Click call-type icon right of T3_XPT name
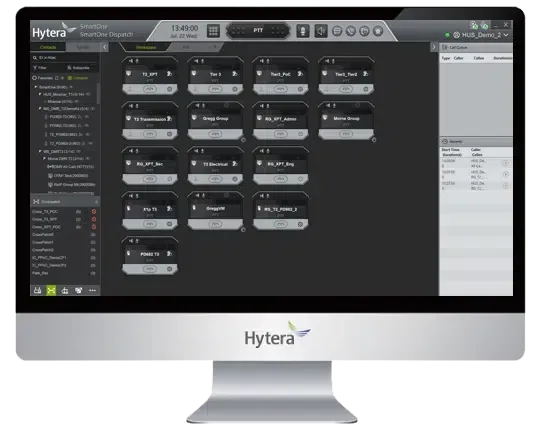This screenshot has height=425, width=536. click(x=169, y=74)
